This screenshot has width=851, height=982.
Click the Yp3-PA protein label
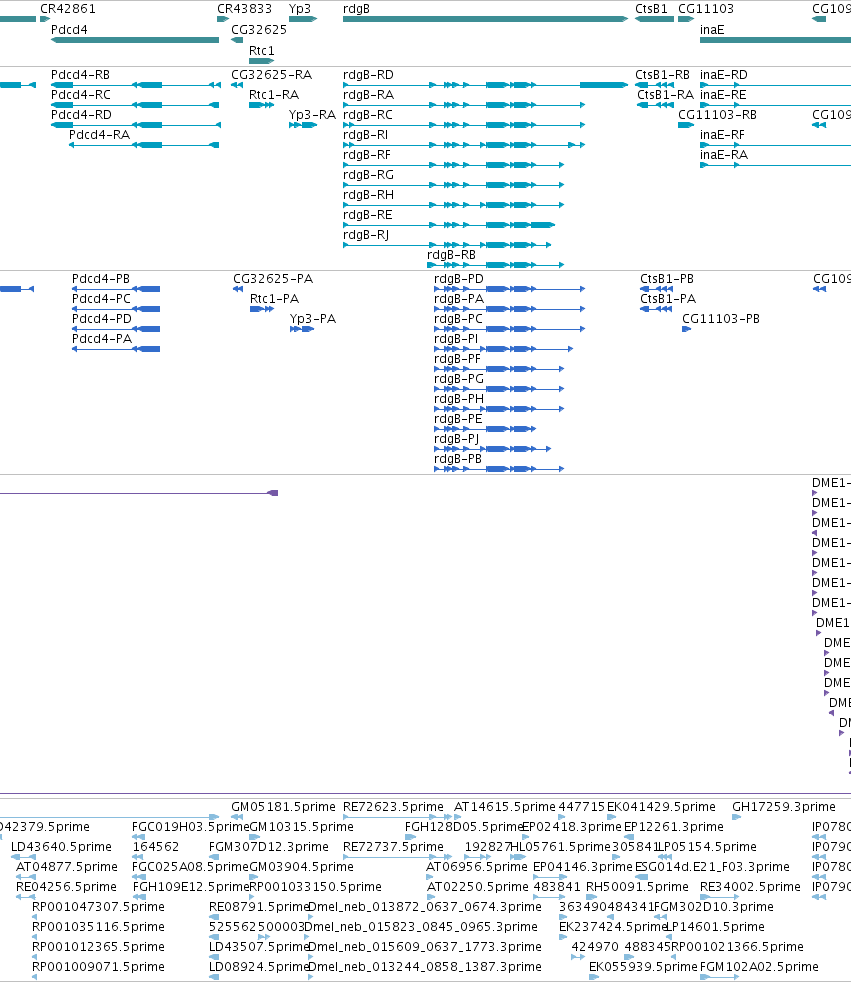click(x=313, y=319)
